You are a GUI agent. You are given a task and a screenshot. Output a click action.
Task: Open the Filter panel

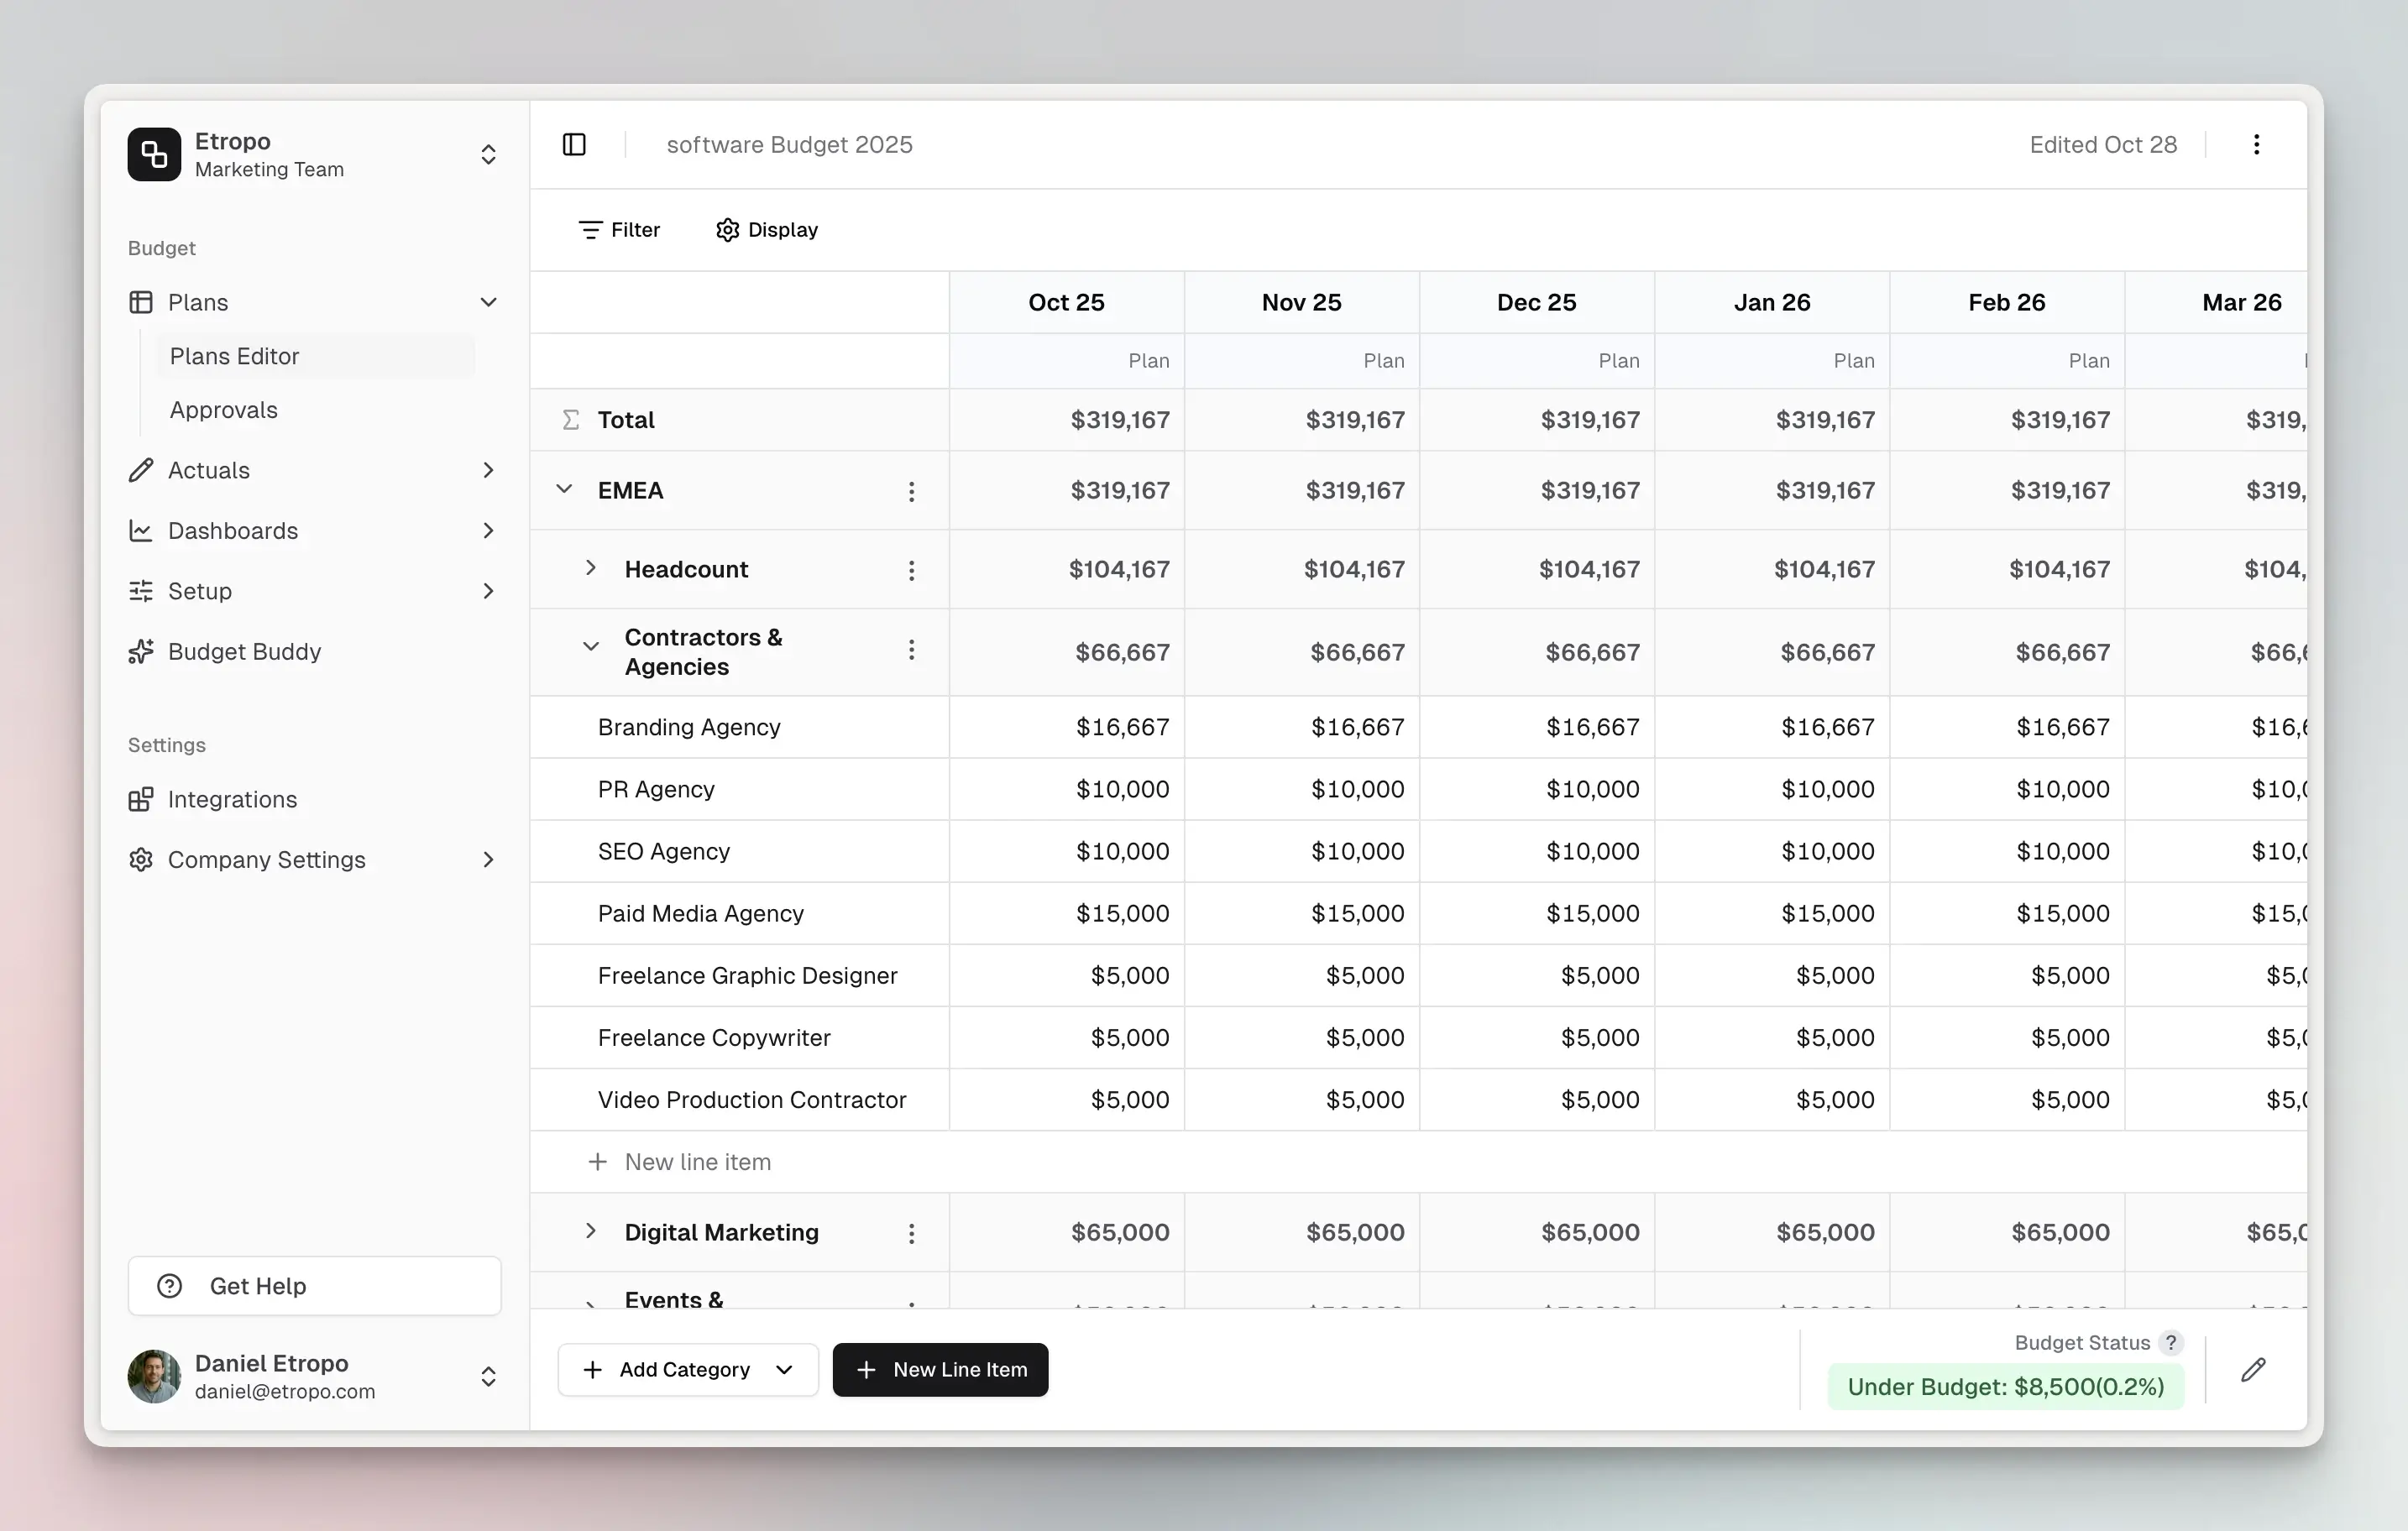click(619, 229)
